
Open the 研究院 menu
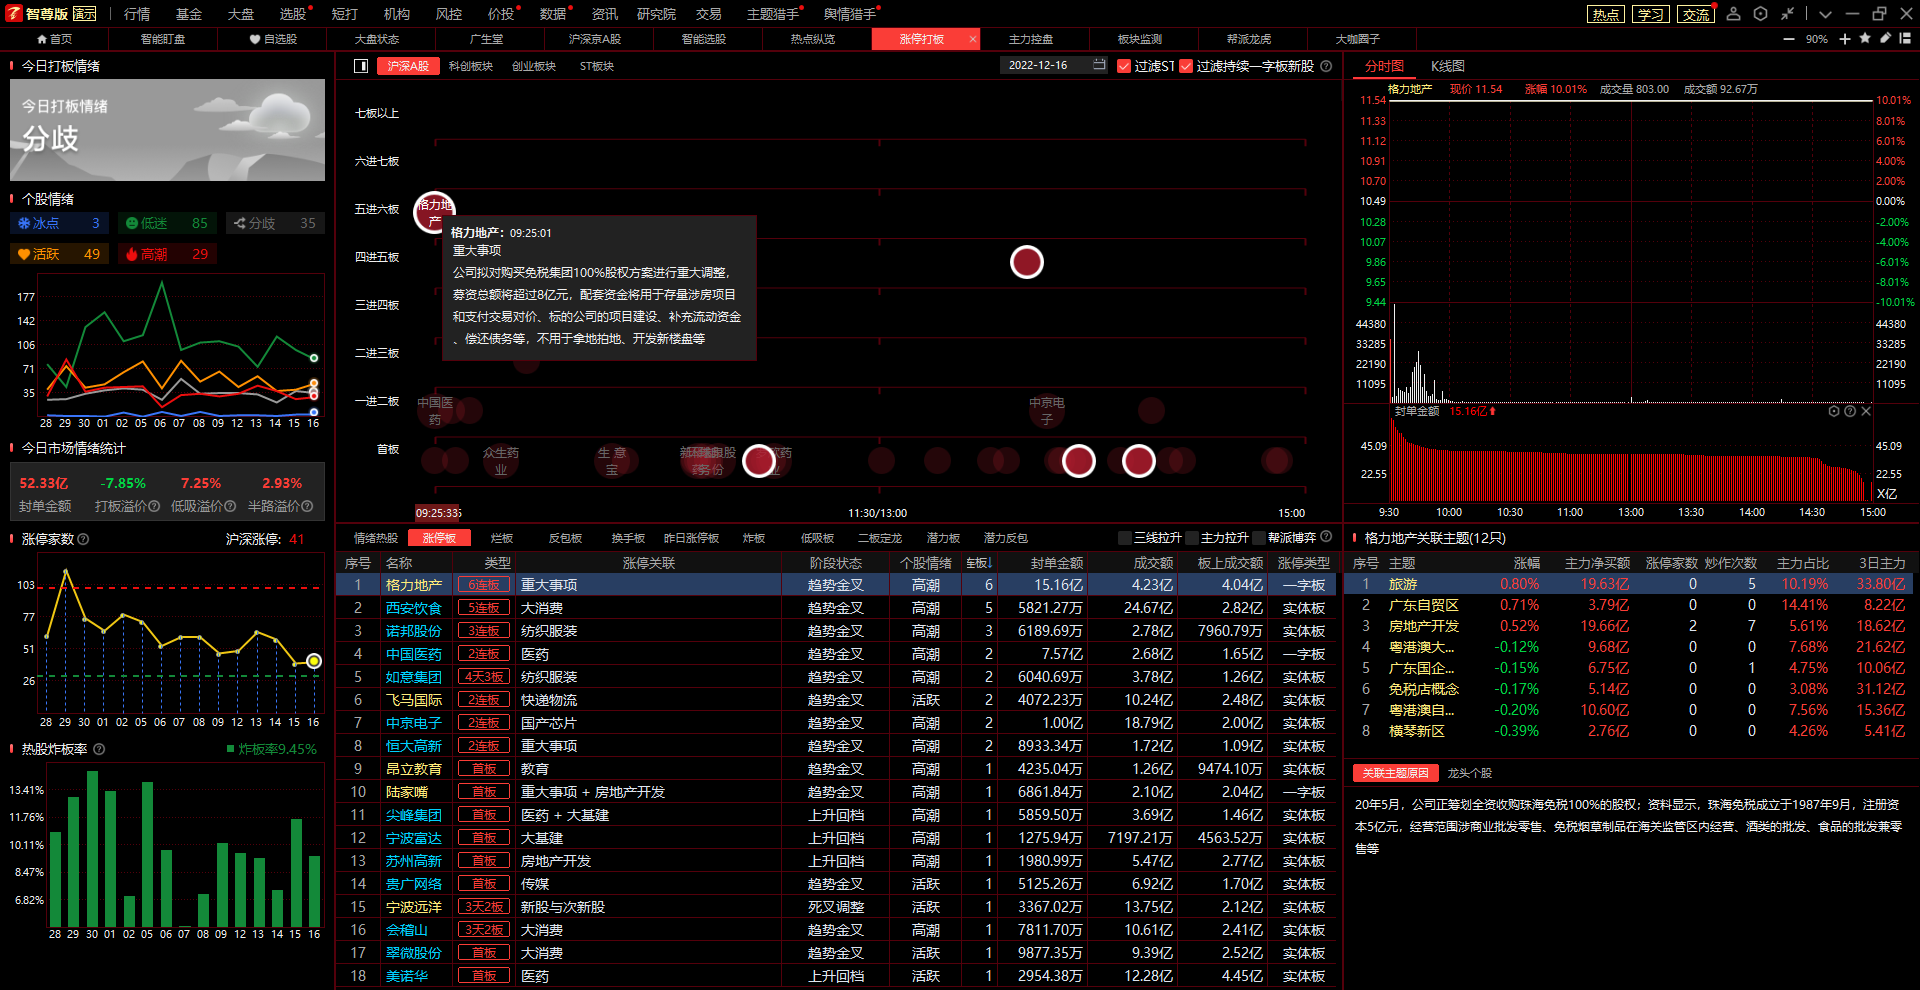[x=656, y=14]
